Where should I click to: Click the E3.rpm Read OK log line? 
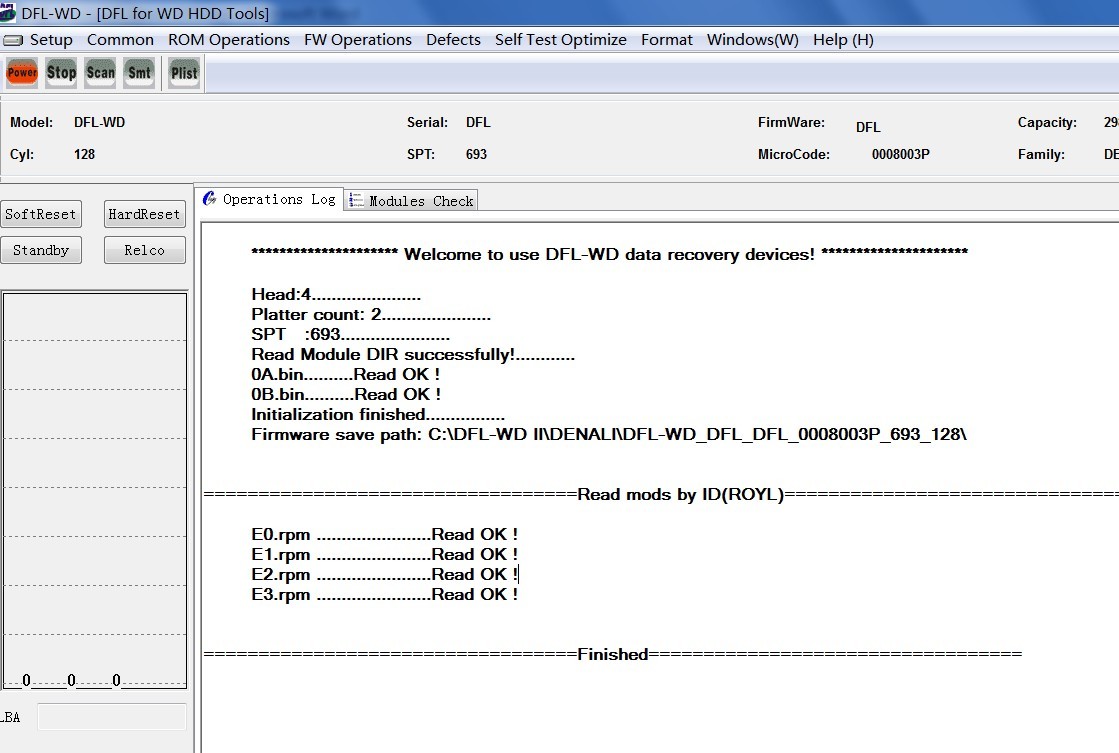[x=385, y=595]
